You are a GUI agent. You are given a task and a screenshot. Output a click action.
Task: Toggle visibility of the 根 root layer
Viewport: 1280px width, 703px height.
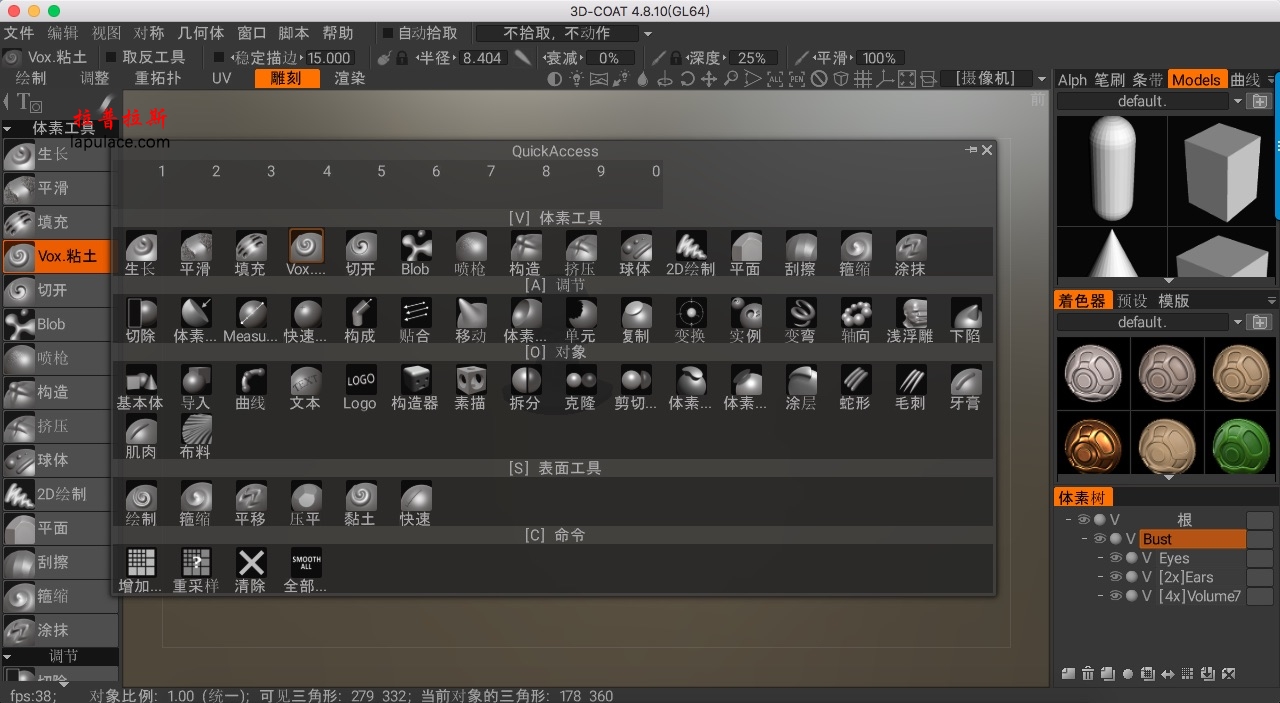coord(1083,520)
